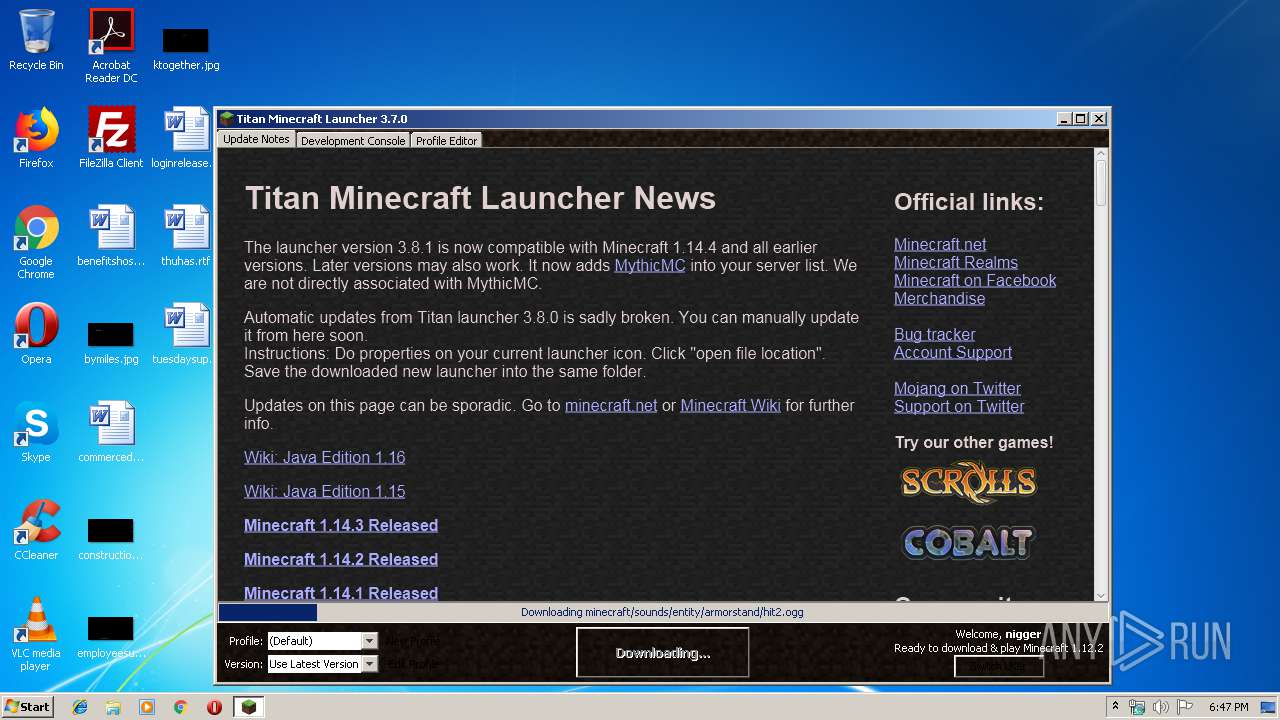Switch to the Development Console tab

click(353, 141)
